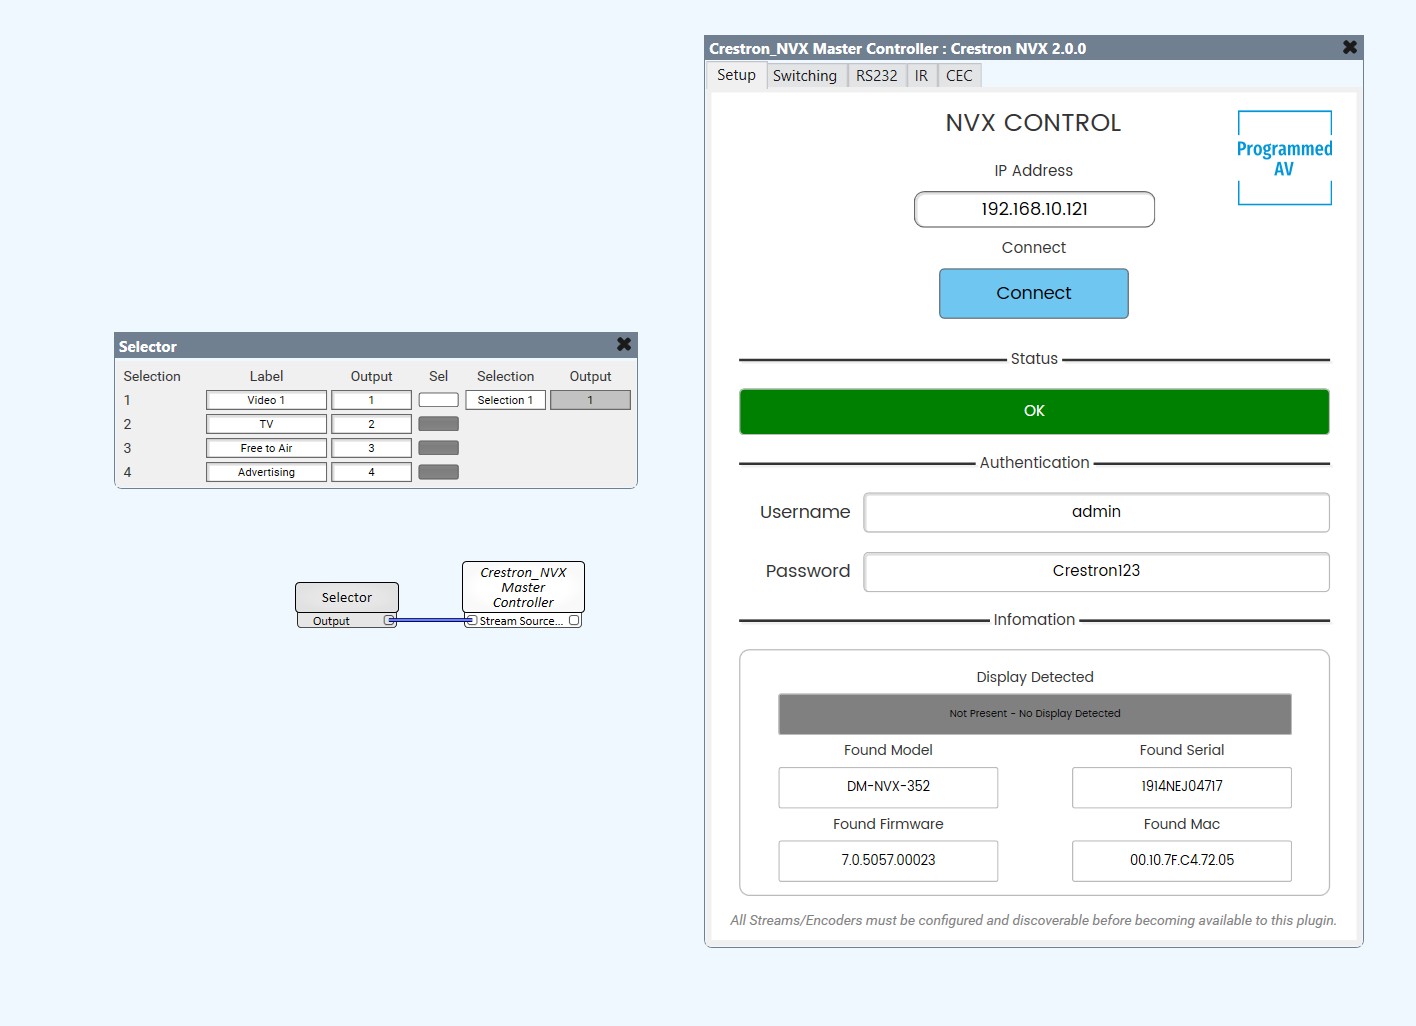The height and width of the screenshot is (1026, 1416).
Task: Click the Sel checkbox next to Video 1
Action: coord(438,399)
